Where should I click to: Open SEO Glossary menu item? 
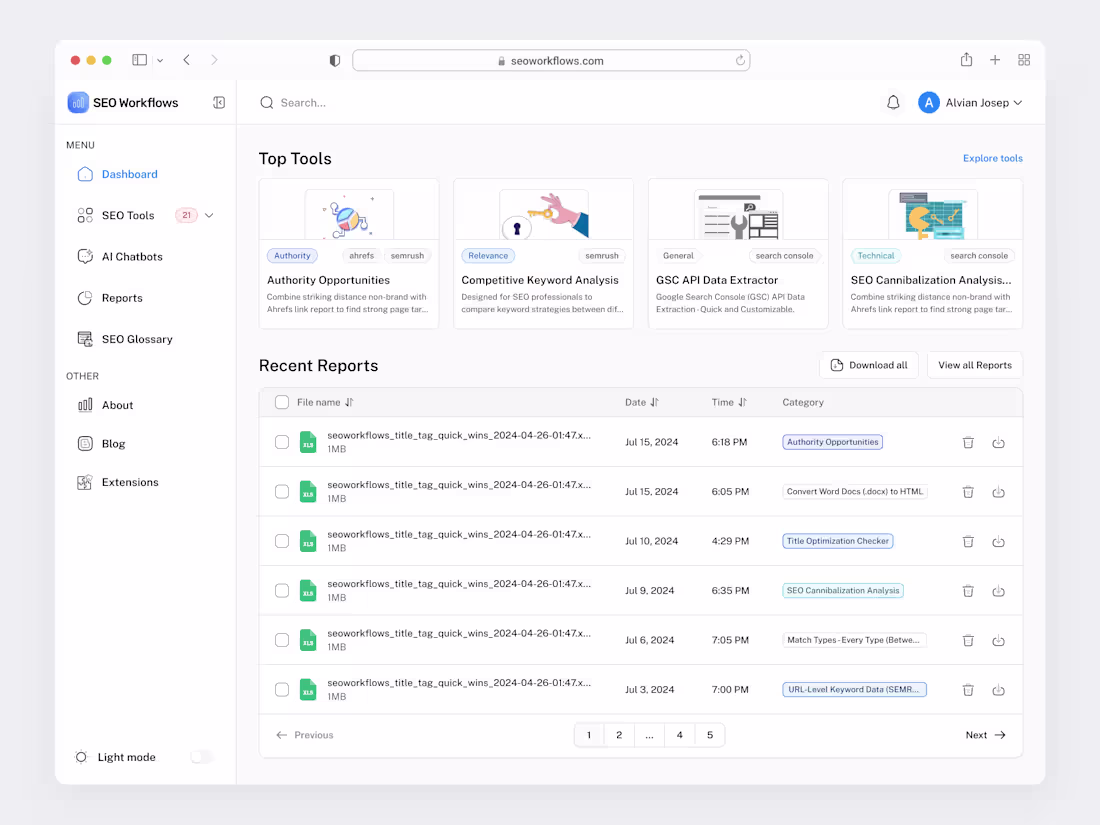tap(125, 339)
